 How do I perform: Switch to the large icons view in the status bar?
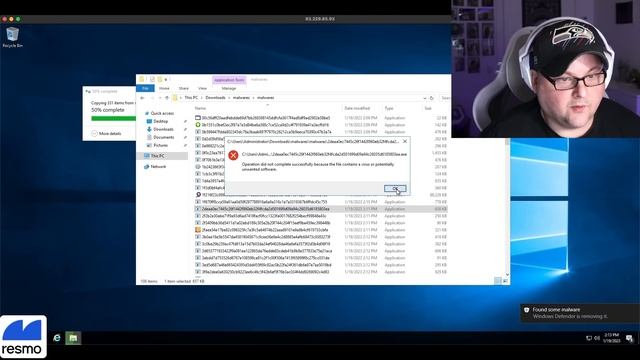coord(505,281)
